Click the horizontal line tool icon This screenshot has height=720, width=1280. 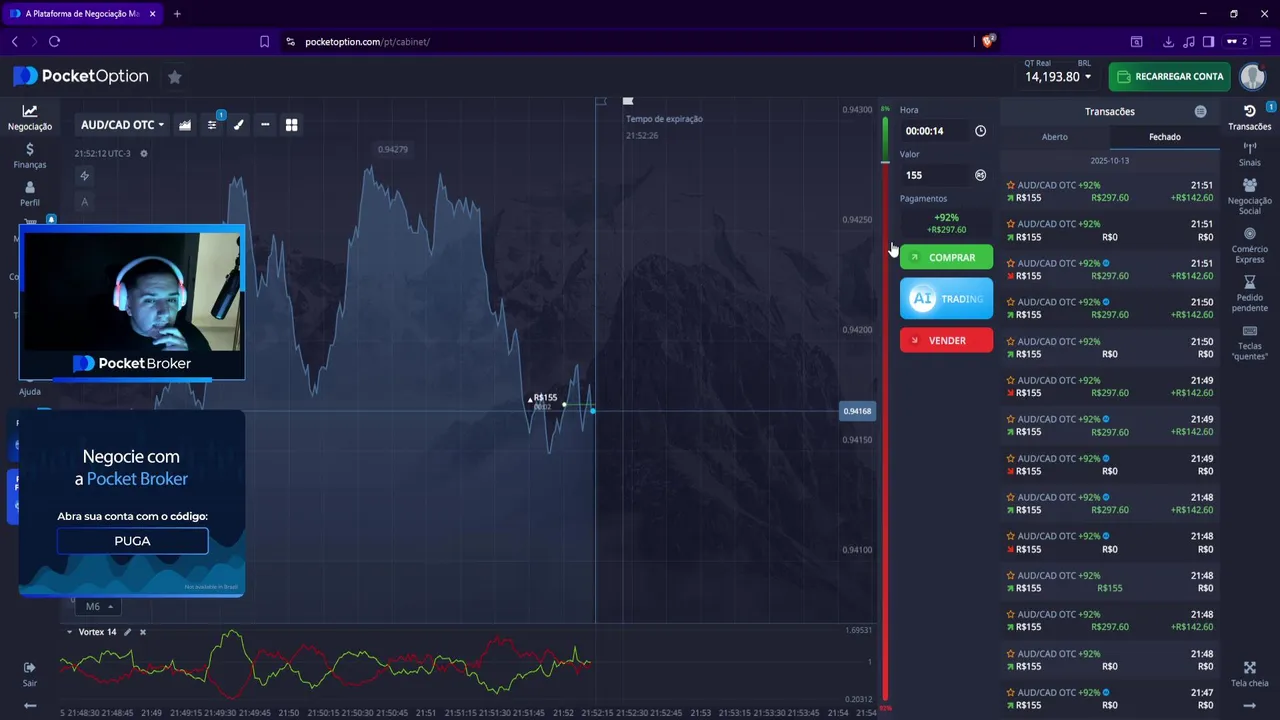pyautogui.click(x=265, y=125)
